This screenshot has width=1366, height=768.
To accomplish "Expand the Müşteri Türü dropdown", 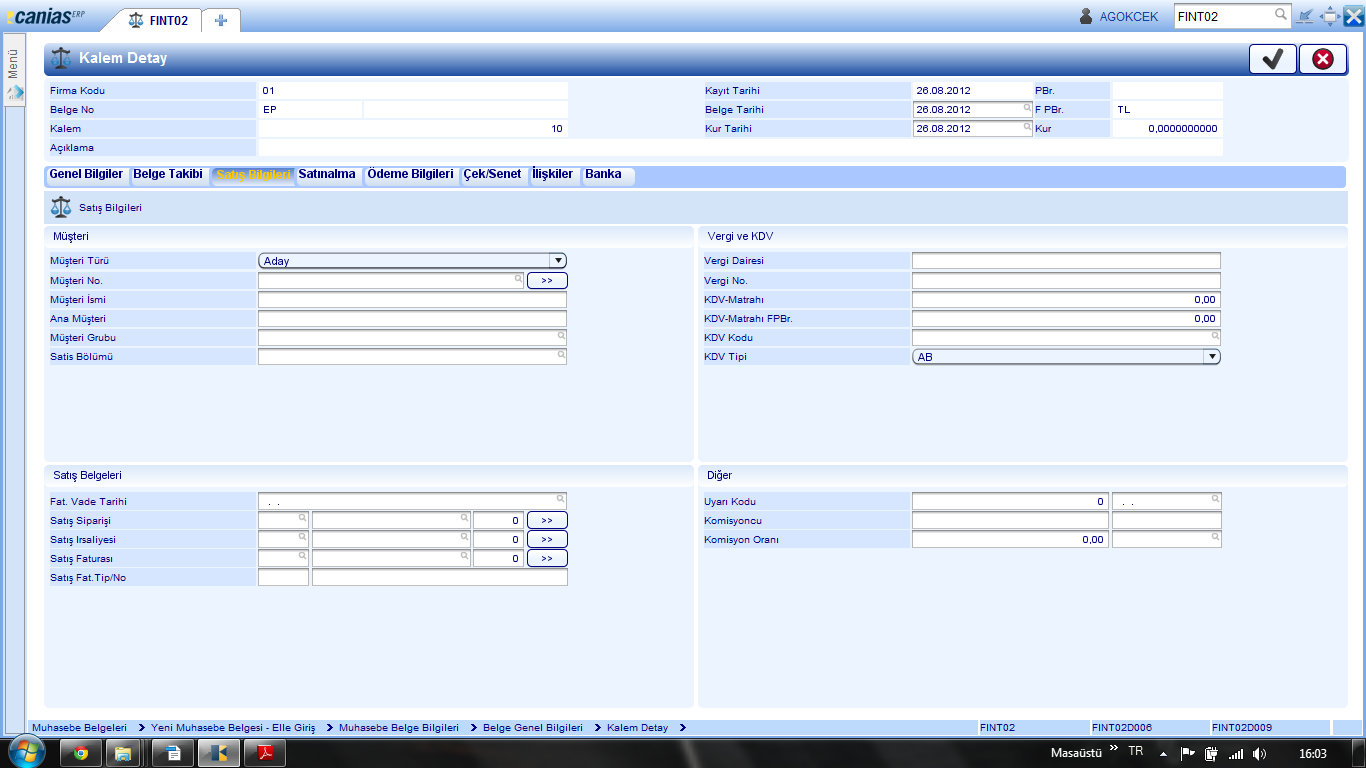I will pyautogui.click(x=558, y=261).
